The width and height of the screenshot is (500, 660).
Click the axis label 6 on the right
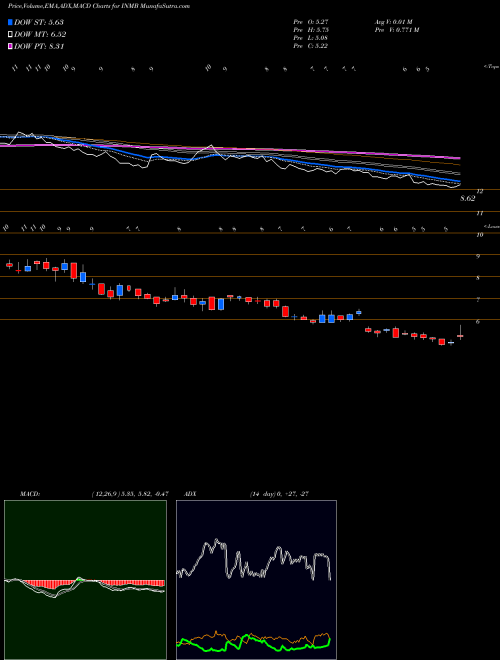tap(478, 322)
